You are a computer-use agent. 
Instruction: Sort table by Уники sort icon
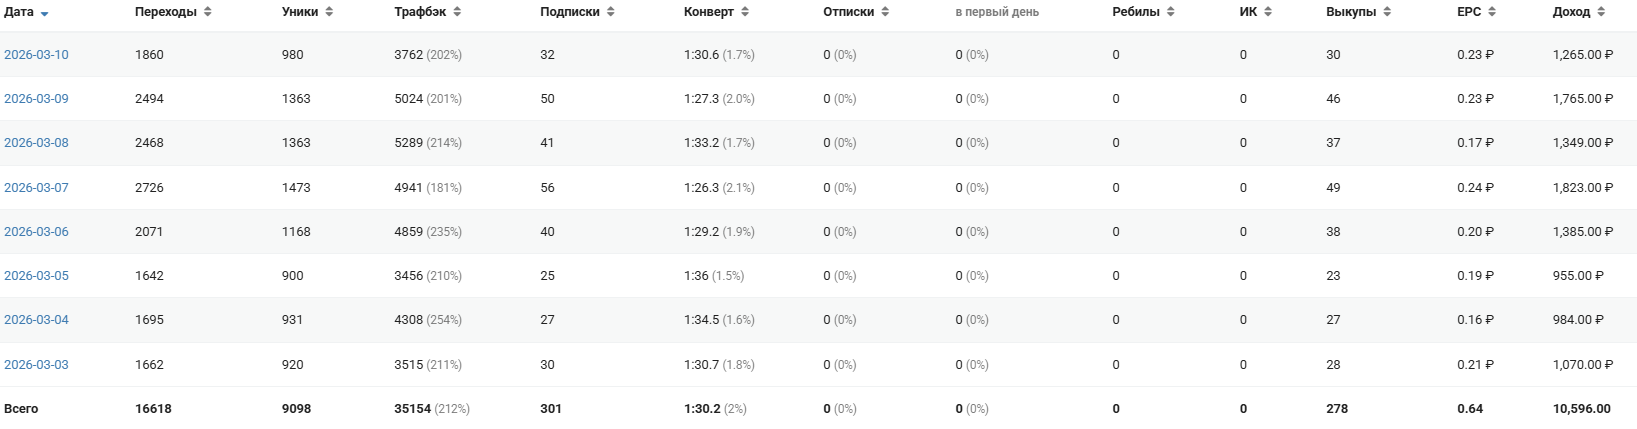[x=329, y=12]
